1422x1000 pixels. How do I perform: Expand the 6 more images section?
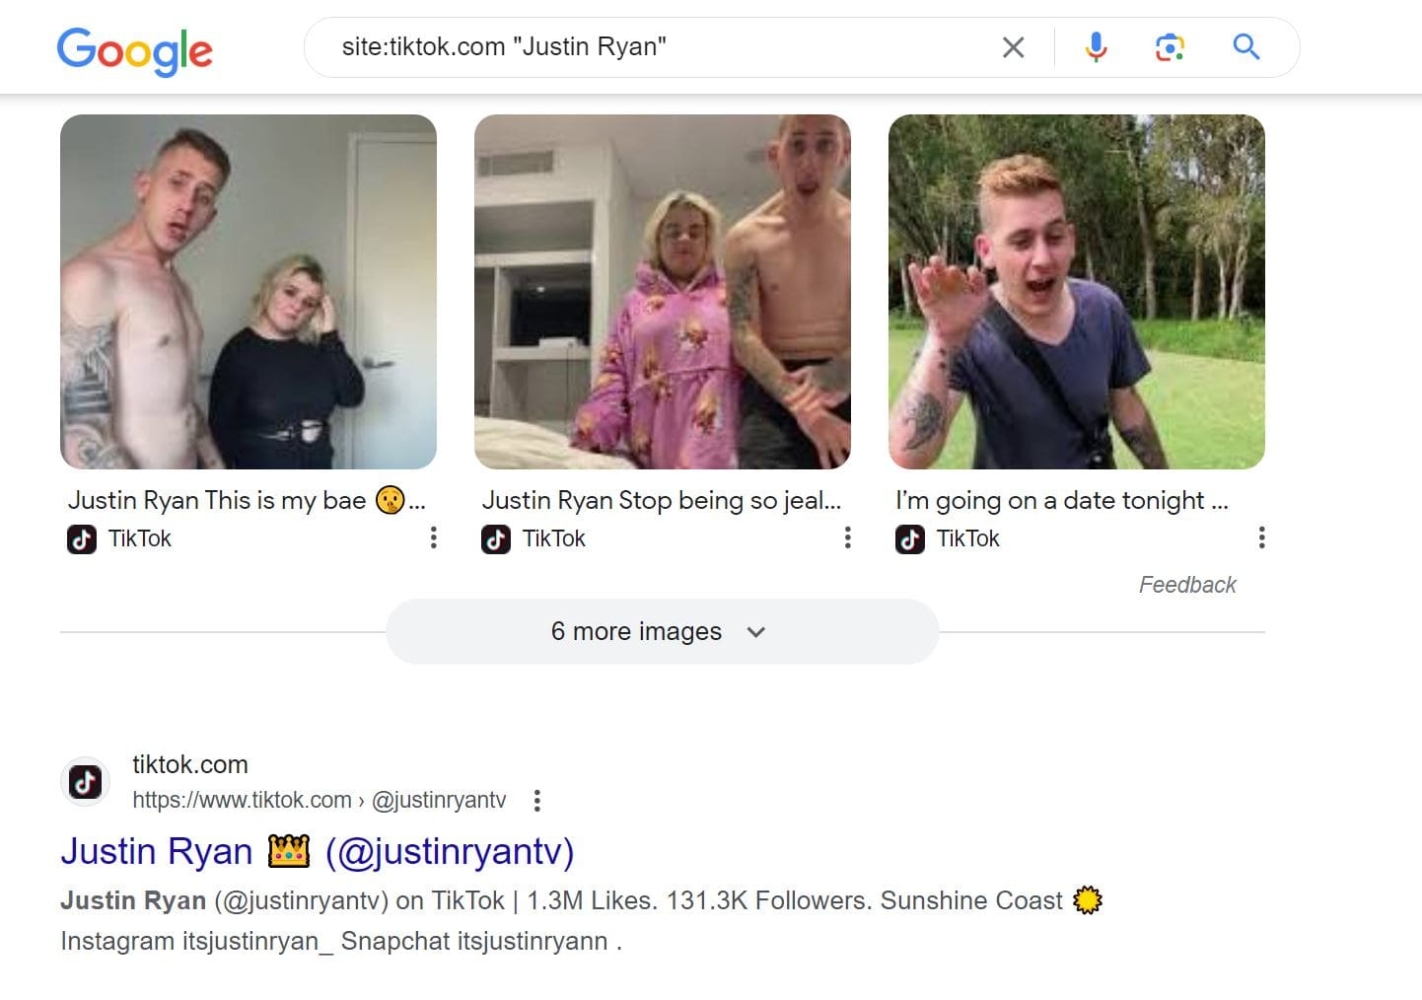pos(661,631)
